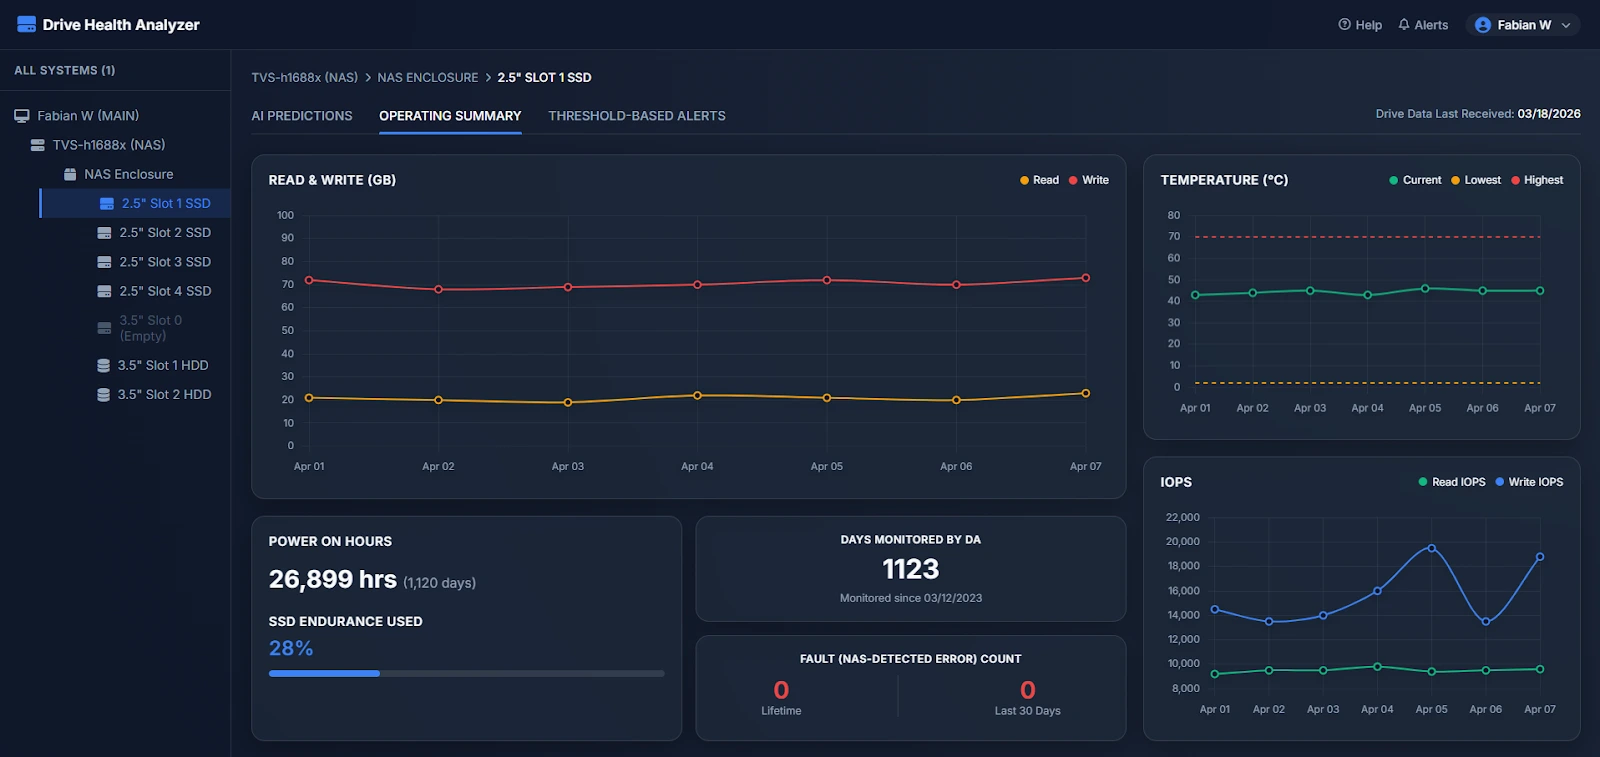Switch to the AI Predictions tab
This screenshot has height=757, width=1600.
tap(302, 116)
